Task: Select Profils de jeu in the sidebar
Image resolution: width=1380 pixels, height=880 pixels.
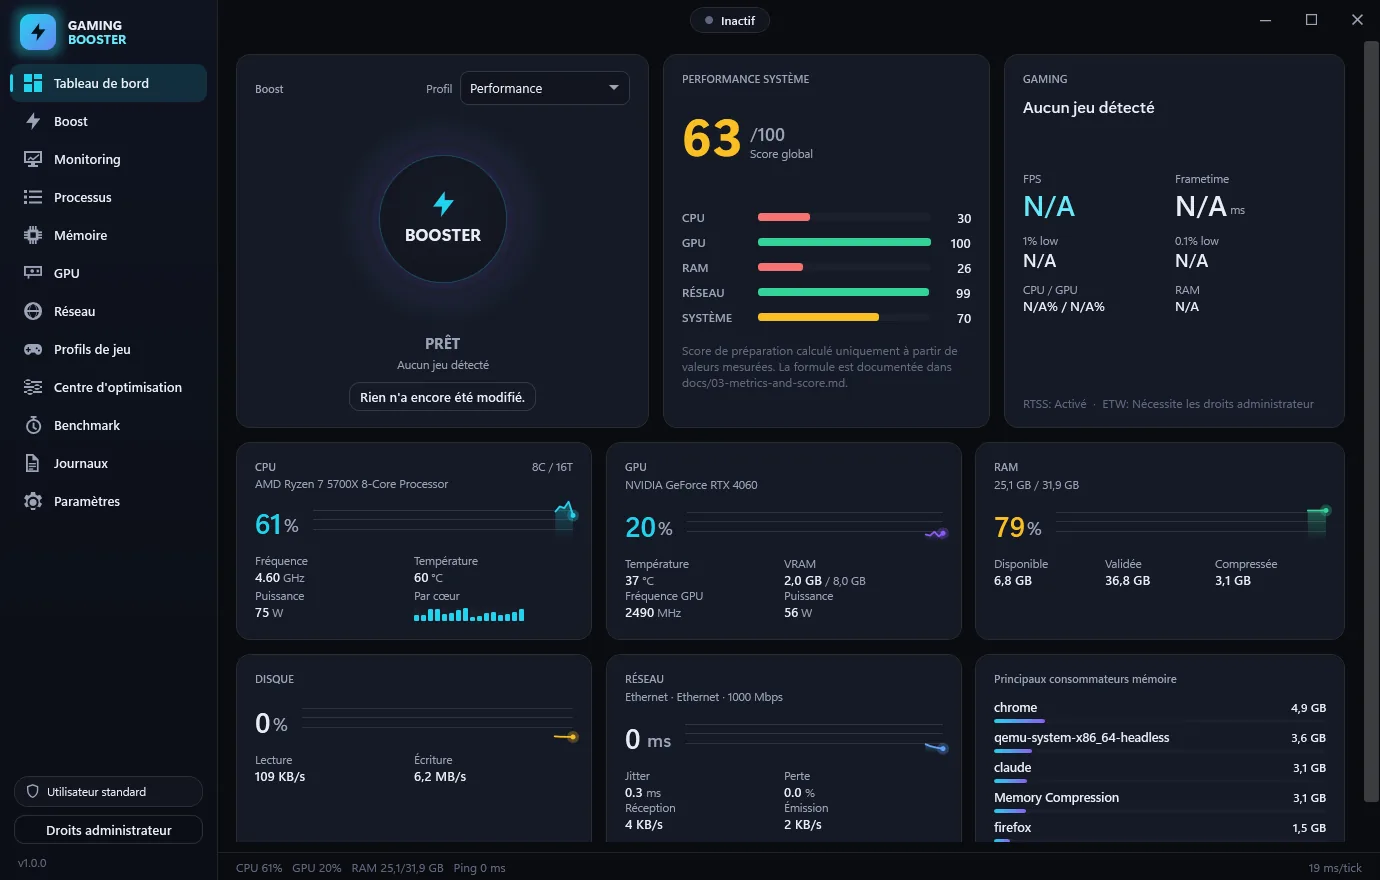Action: 109,349
